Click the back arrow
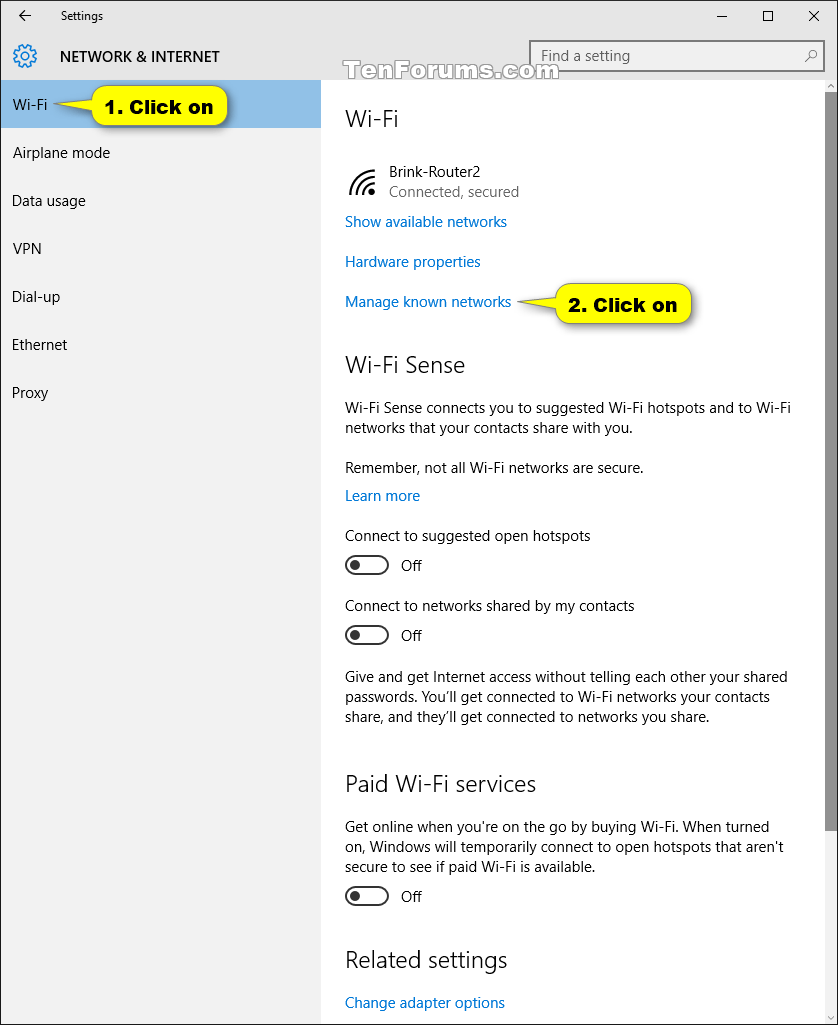The width and height of the screenshot is (838, 1025). pos(24,16)
